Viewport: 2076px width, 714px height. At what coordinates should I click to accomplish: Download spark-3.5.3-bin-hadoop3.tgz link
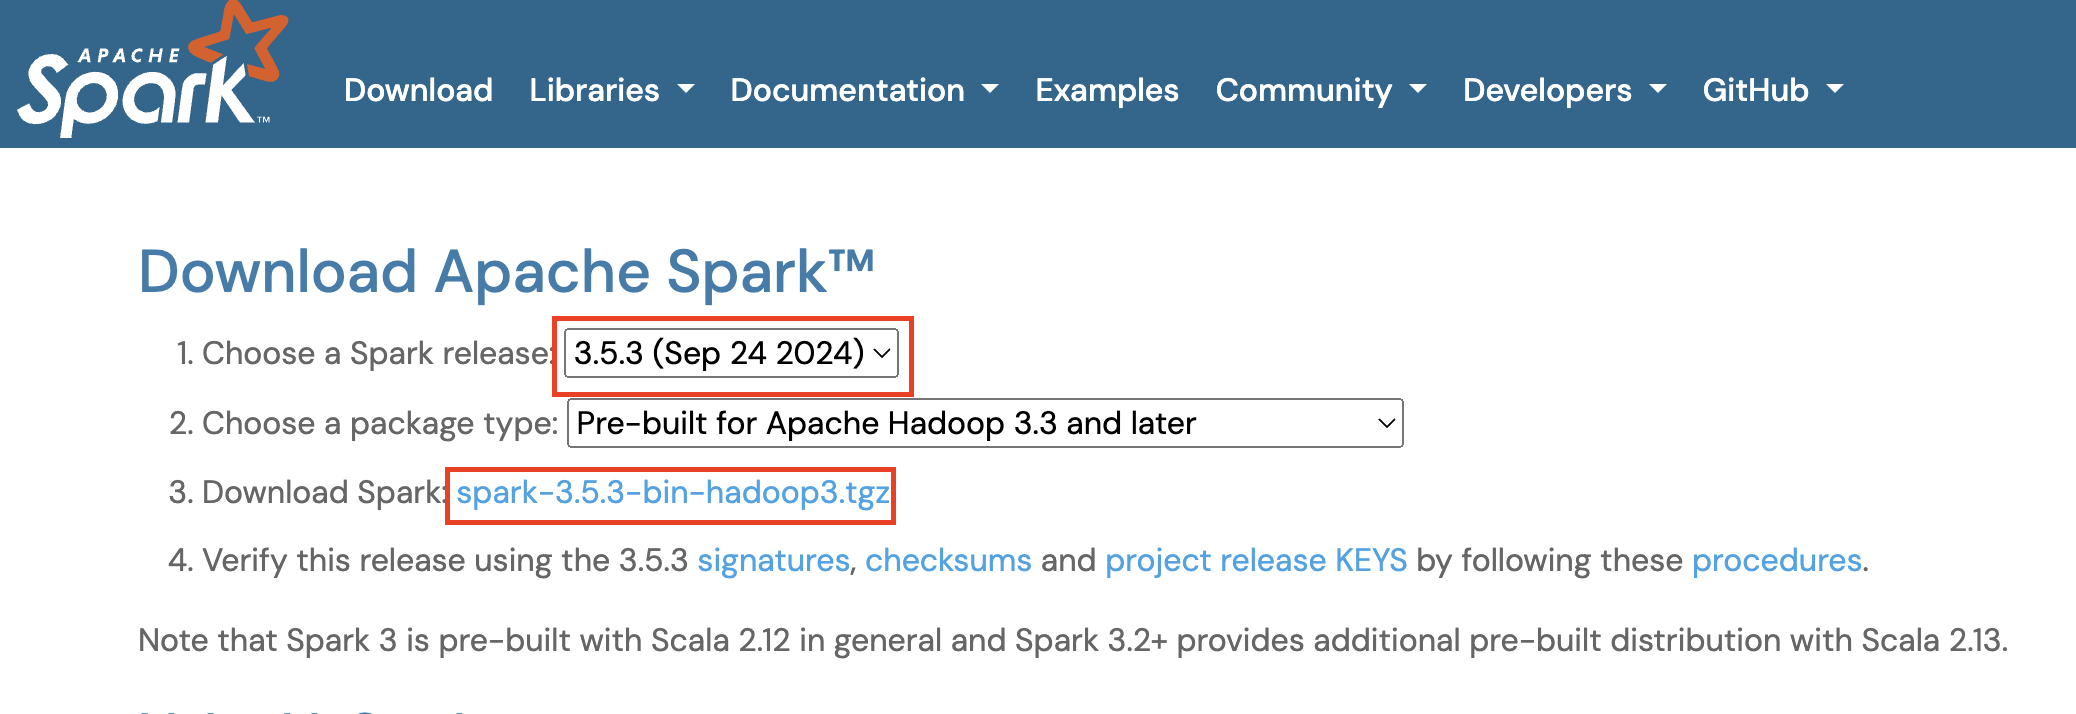(x=673, y=492)
